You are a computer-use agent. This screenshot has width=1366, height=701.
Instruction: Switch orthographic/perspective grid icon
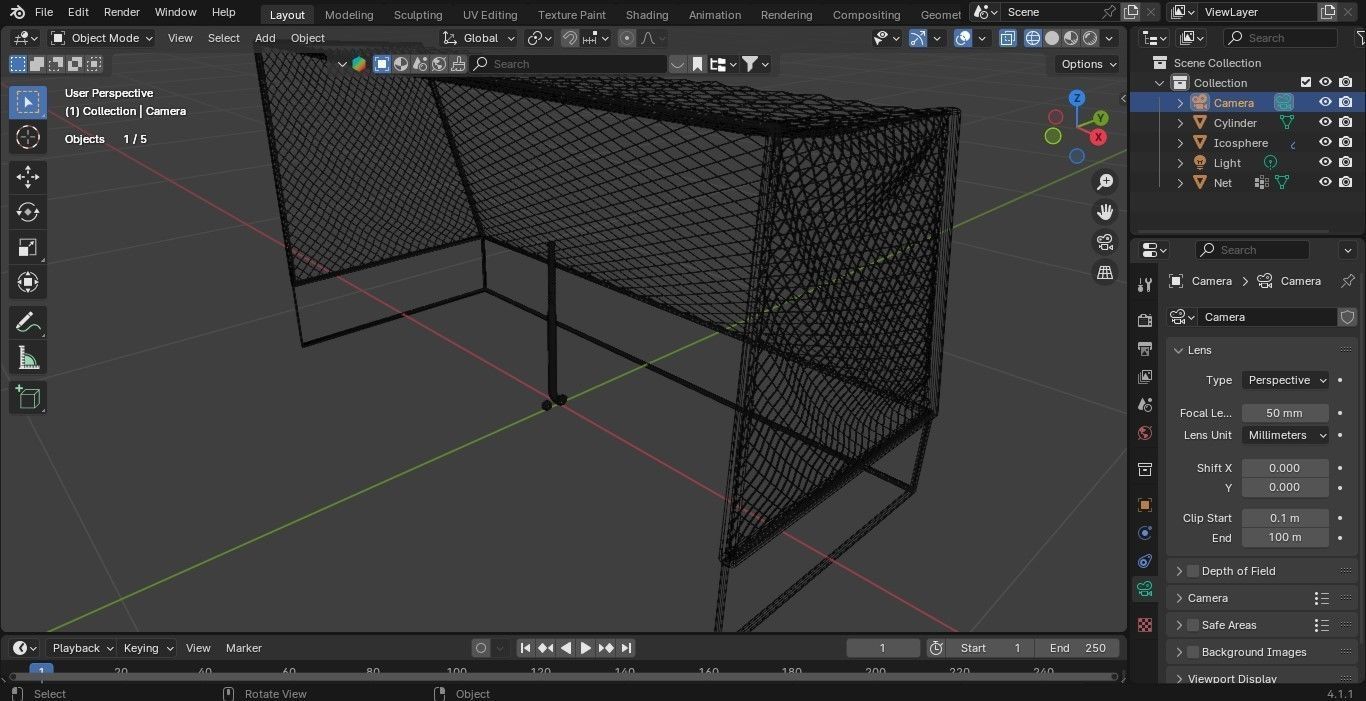click(1105, 272)
